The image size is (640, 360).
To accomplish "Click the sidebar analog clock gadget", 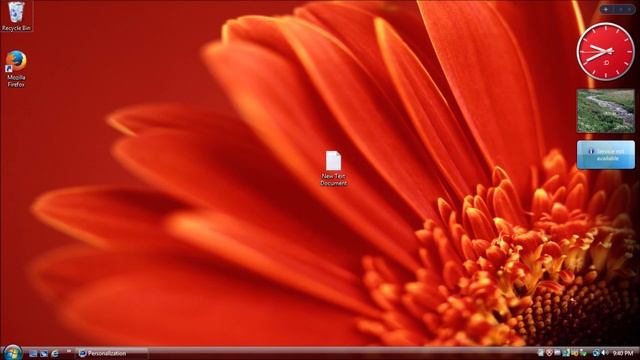I will (x=605, y=51).
